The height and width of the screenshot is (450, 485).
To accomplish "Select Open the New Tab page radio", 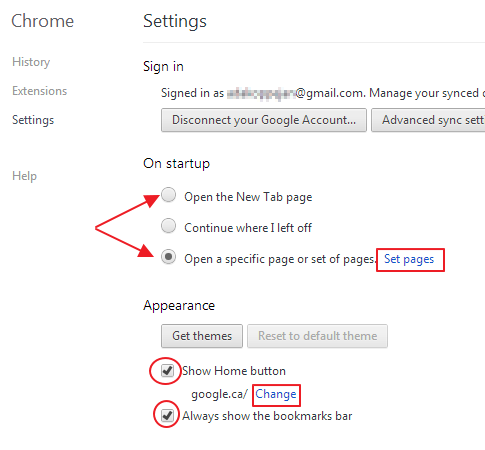I will tap(168, 195).
